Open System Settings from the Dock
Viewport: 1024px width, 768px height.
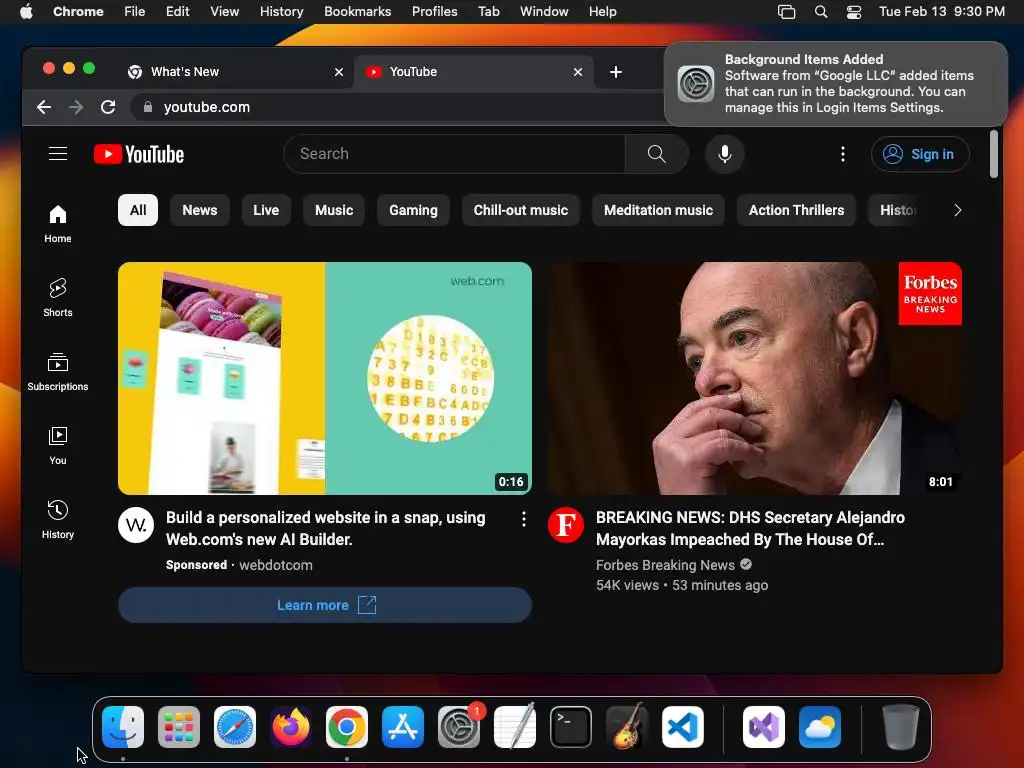pos(459,727)
